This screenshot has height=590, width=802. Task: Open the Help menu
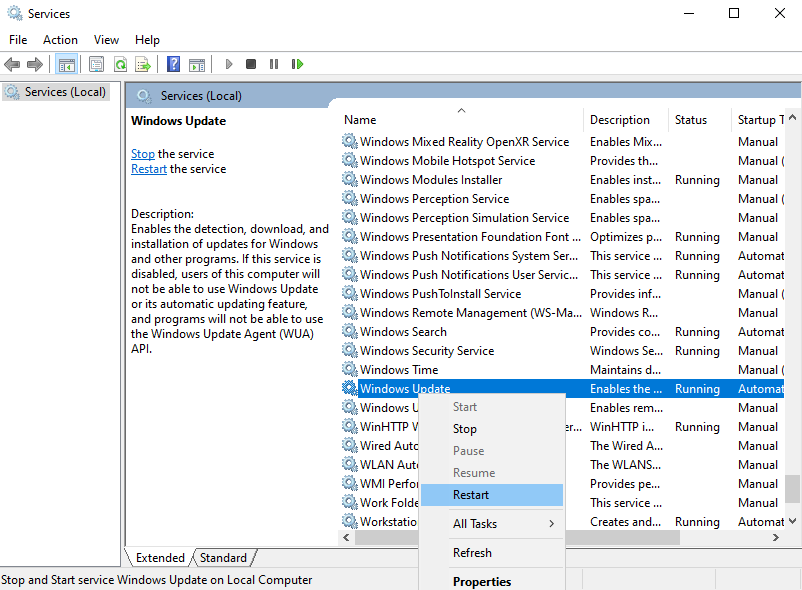coord(147,40)
